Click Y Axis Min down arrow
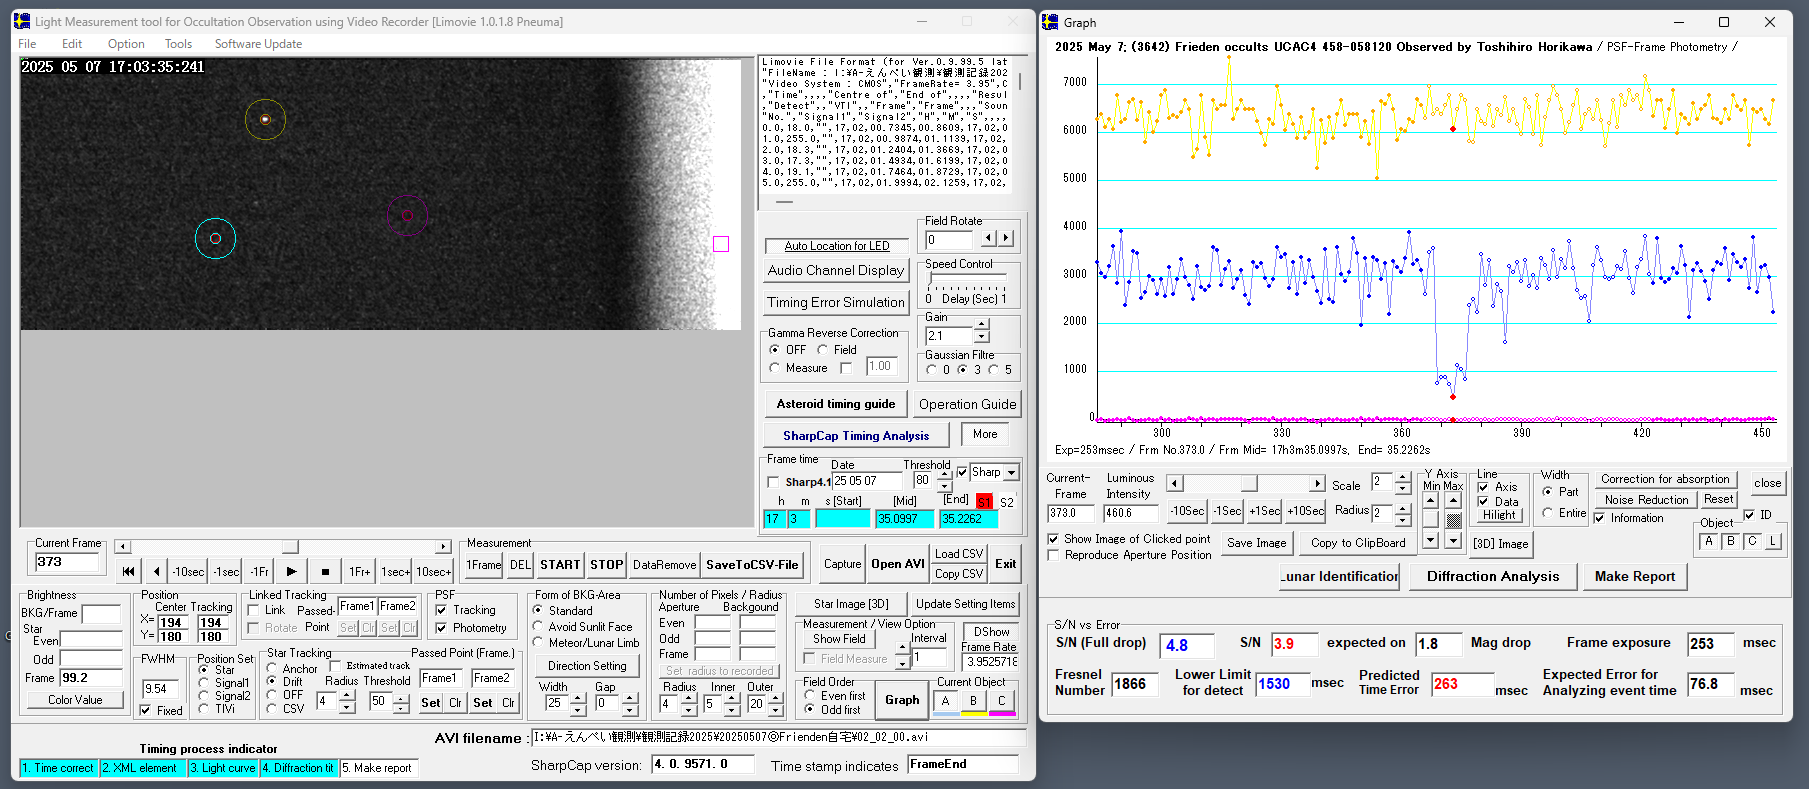 [1431, 540]
